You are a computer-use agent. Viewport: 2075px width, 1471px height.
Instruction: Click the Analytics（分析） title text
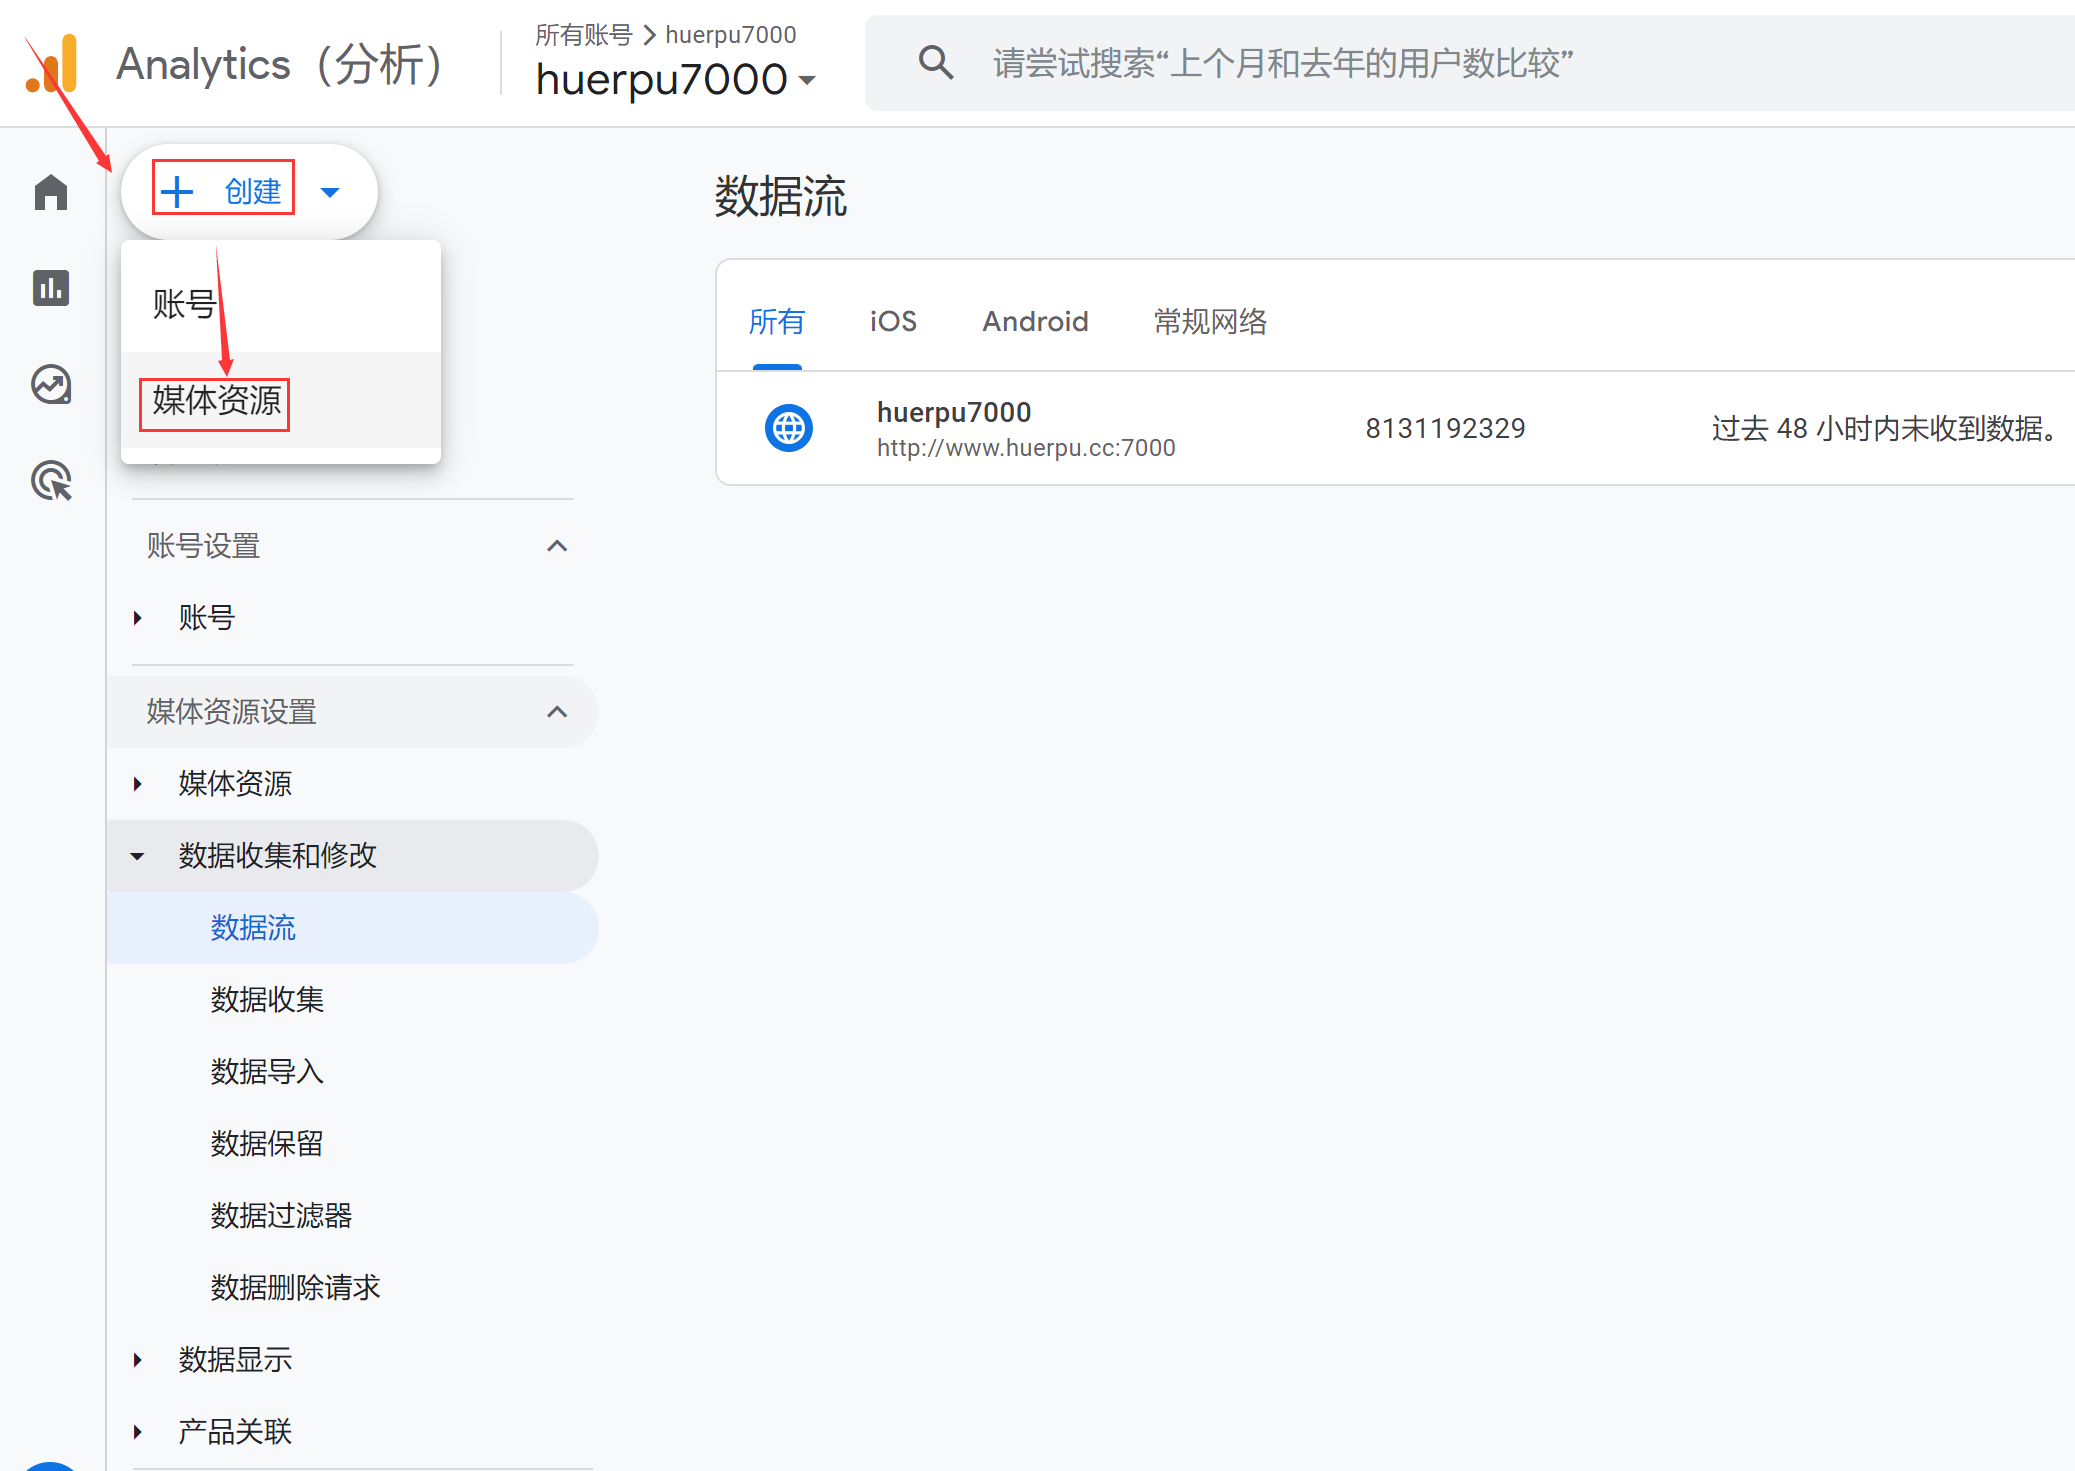[281, 64]
